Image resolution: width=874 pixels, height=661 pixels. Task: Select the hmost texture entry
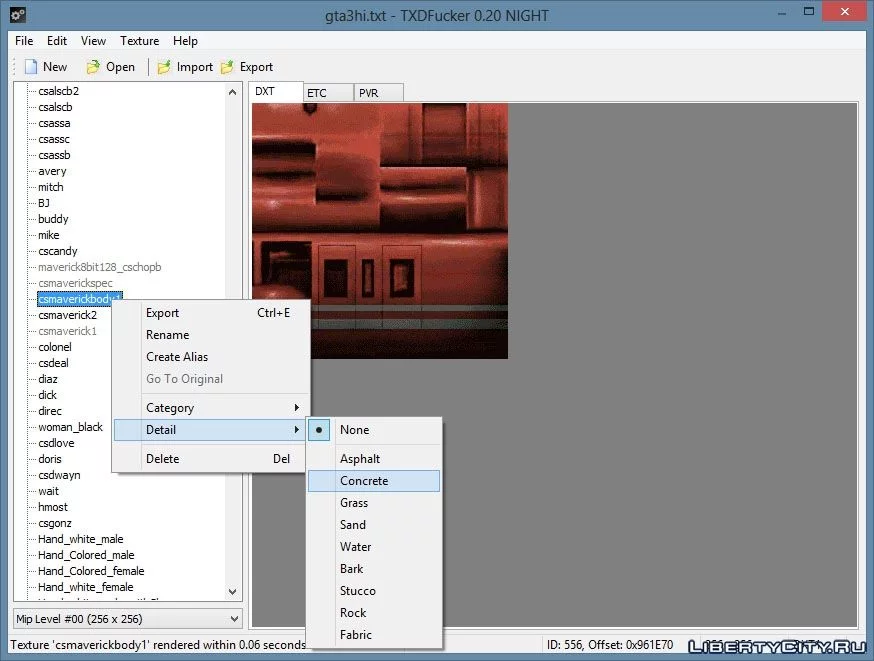(53, 507)
